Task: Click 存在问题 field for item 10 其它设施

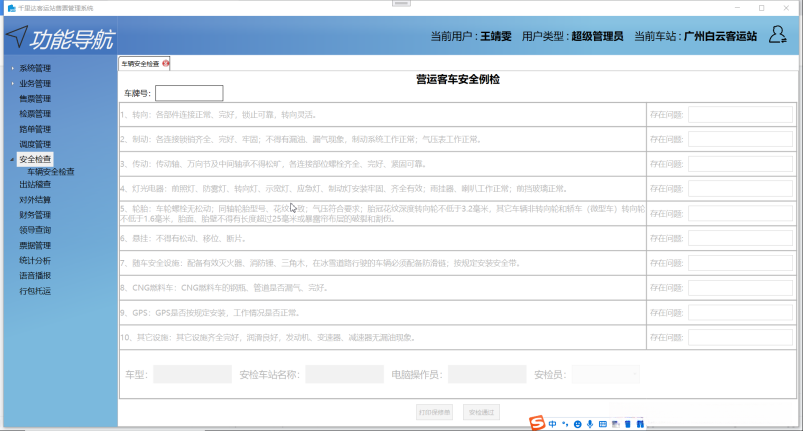Action: [741, 337]
